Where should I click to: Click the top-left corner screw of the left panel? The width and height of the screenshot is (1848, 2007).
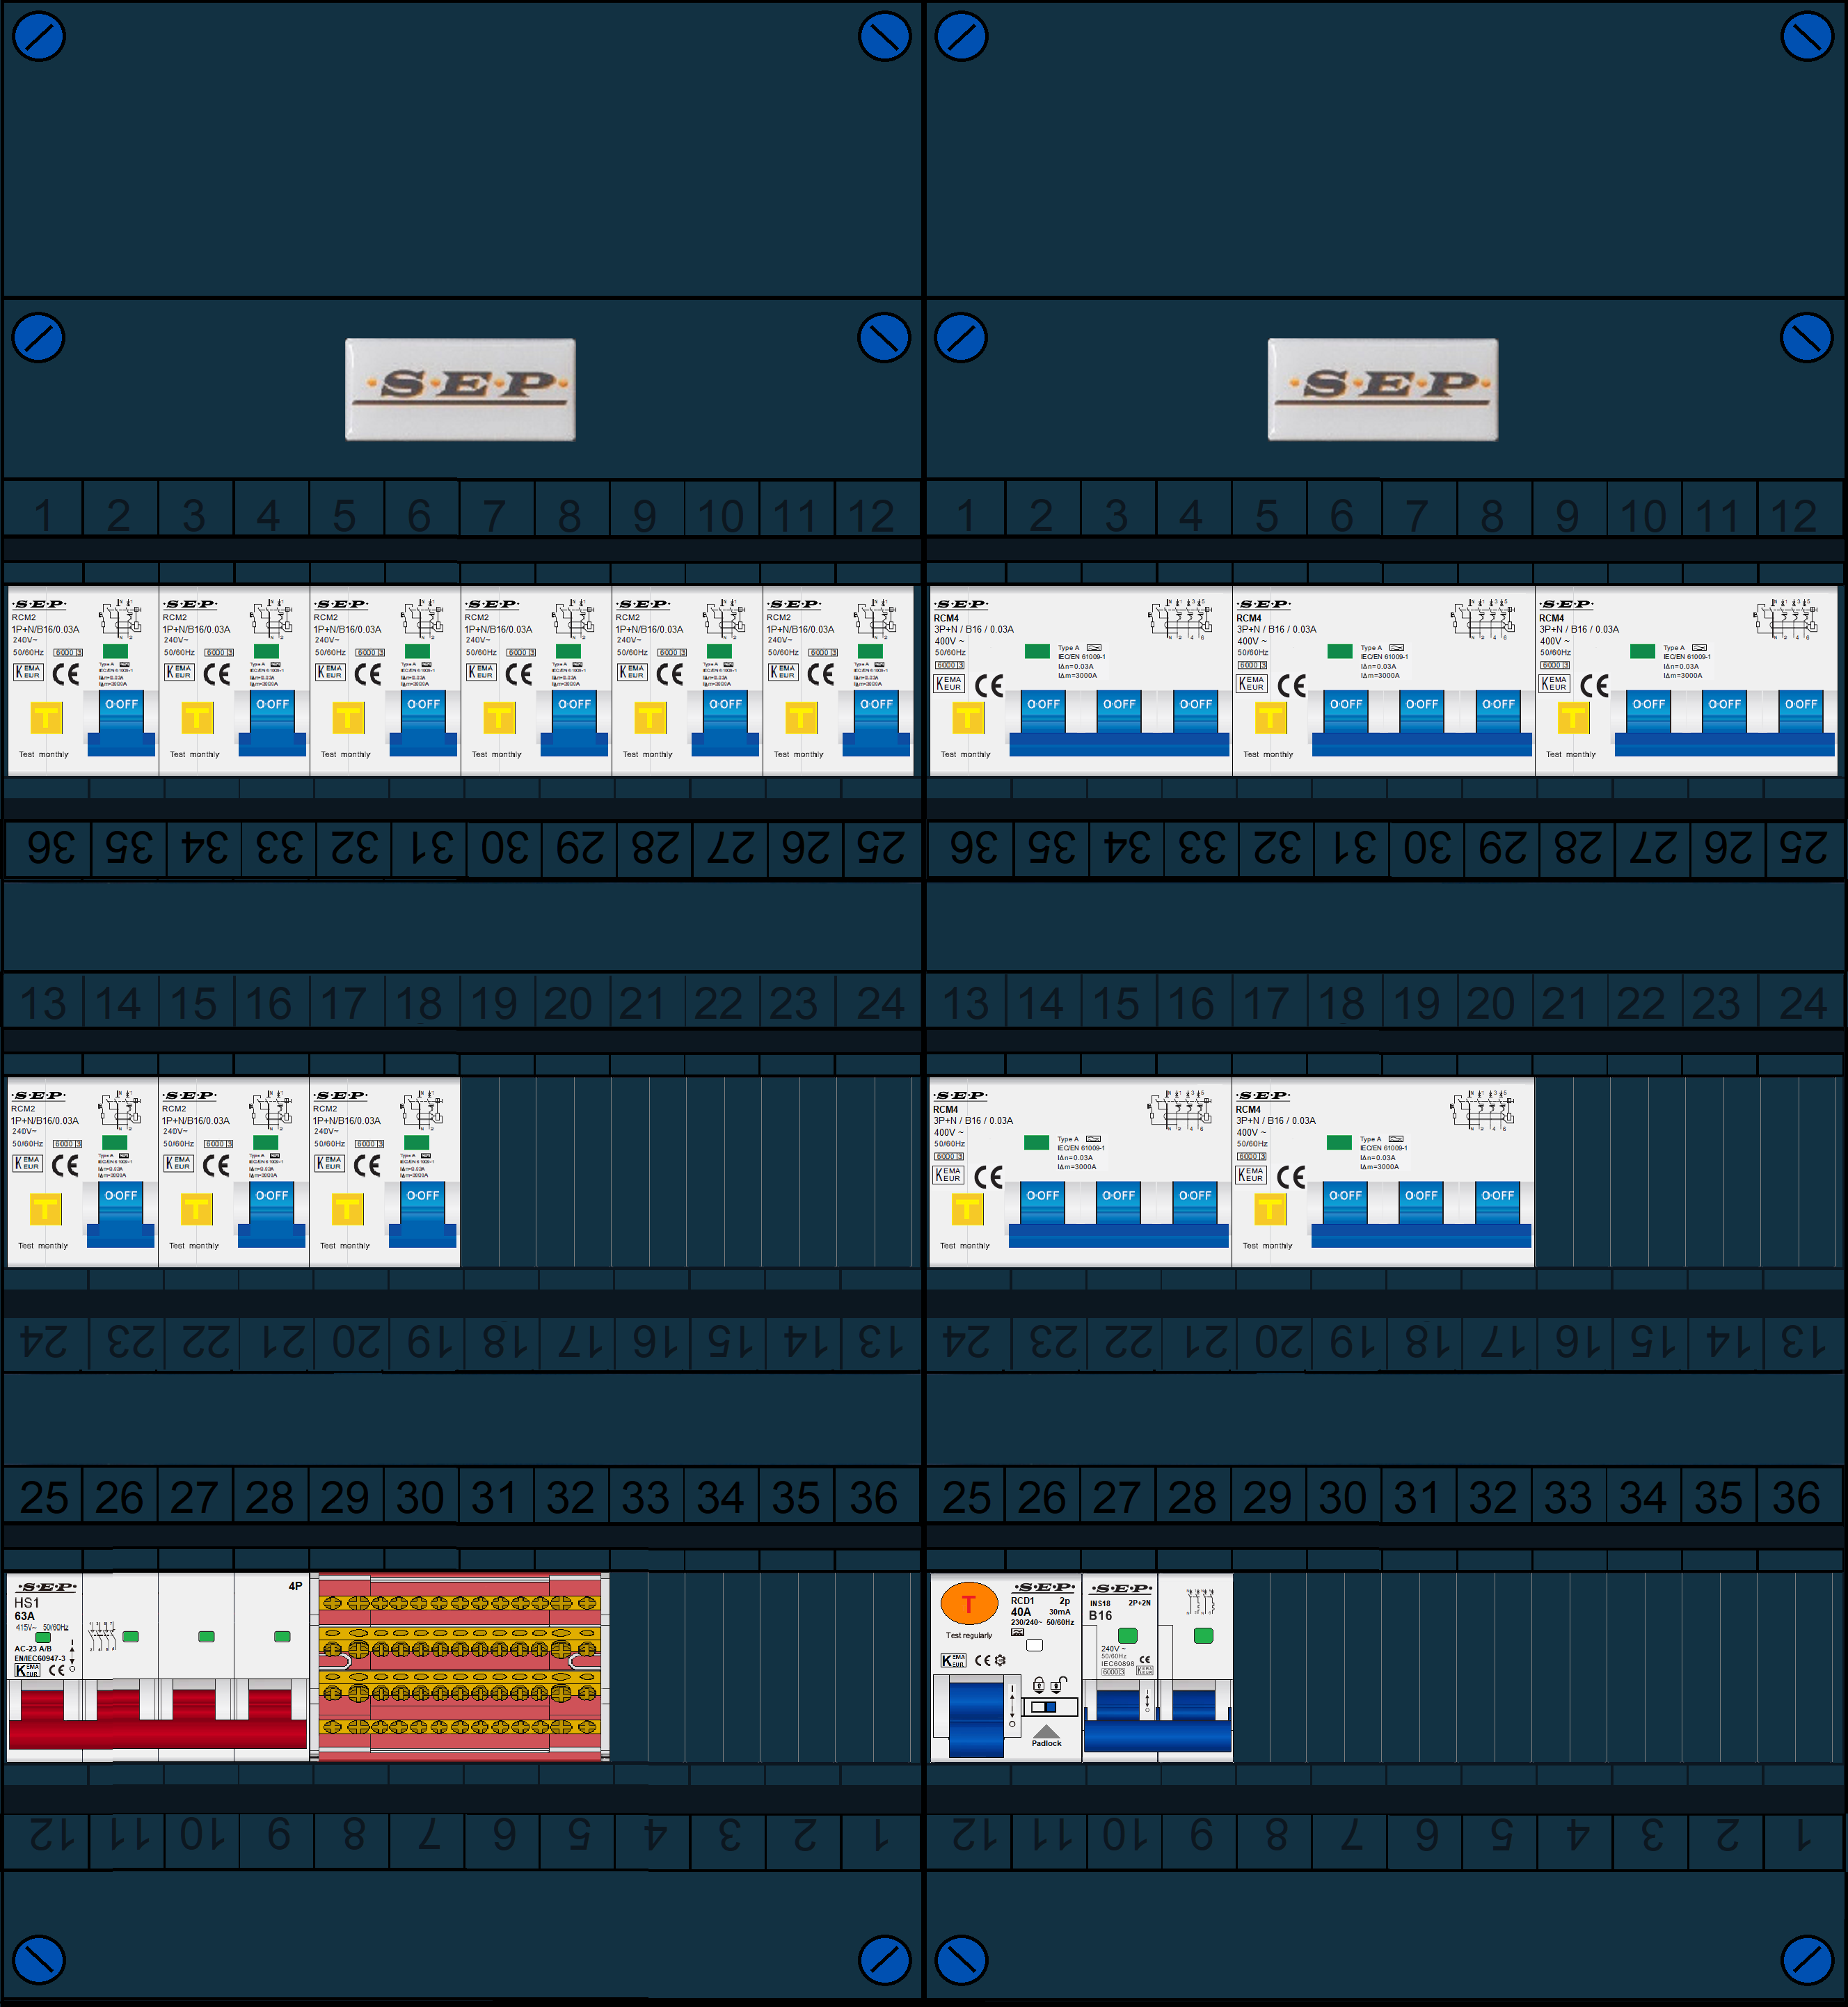39,37
